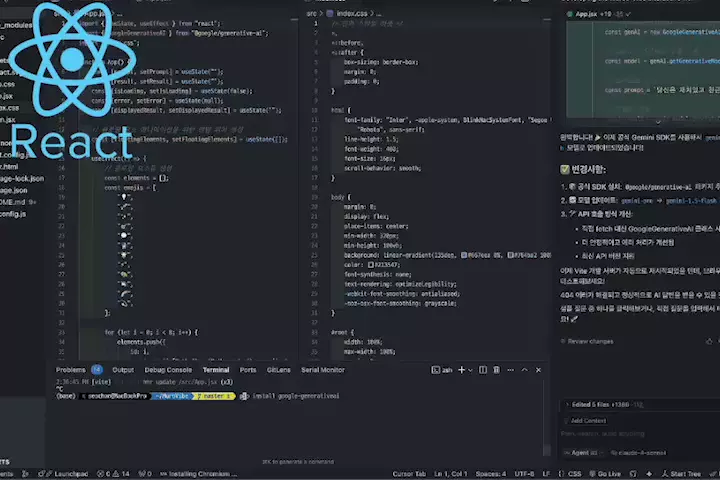720x480 pixels.
Task: Open the Ports tab
Action: tap(248, 370)
